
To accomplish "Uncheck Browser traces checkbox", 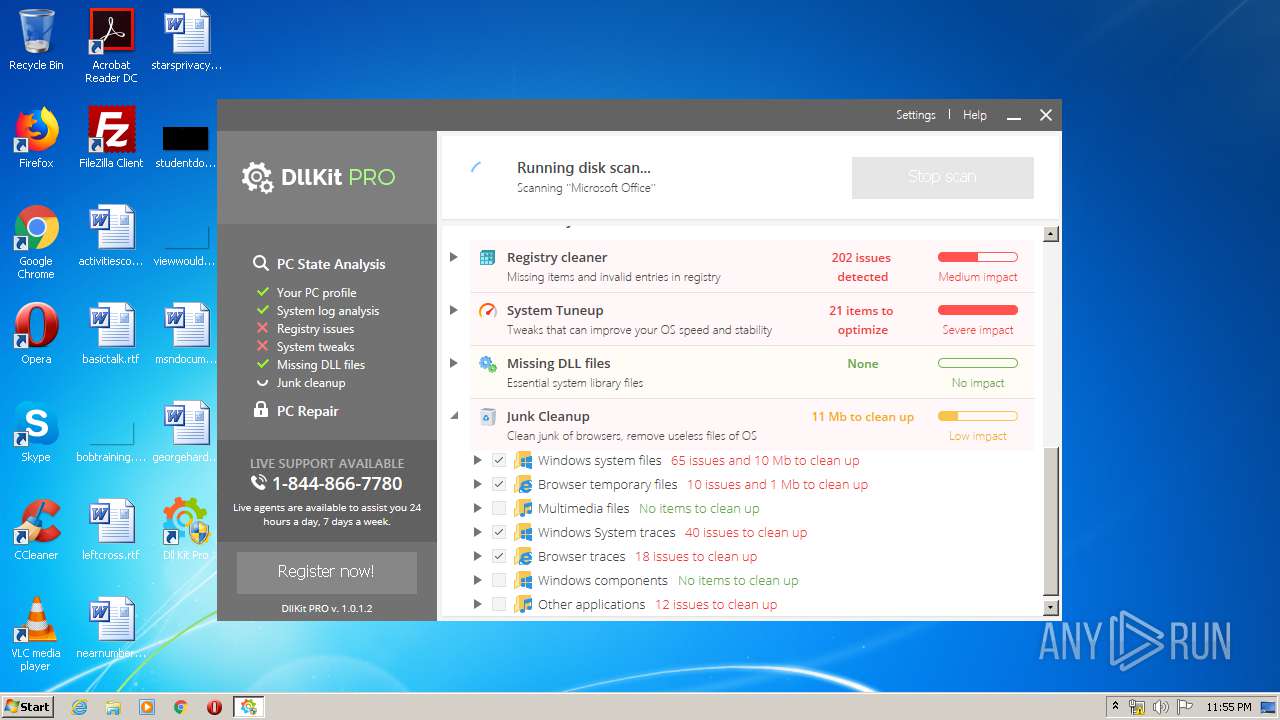I will coord(499,557).
